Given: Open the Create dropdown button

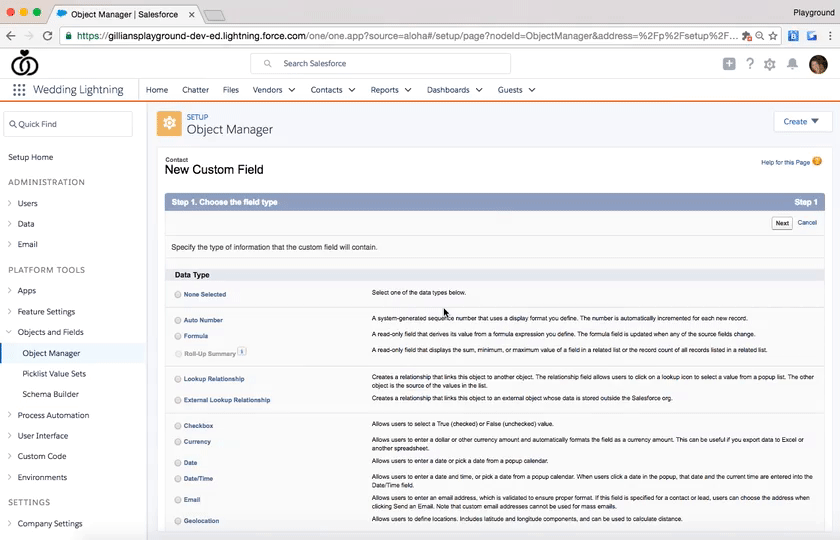Looking at the screenshot, I should coord(802,122).
